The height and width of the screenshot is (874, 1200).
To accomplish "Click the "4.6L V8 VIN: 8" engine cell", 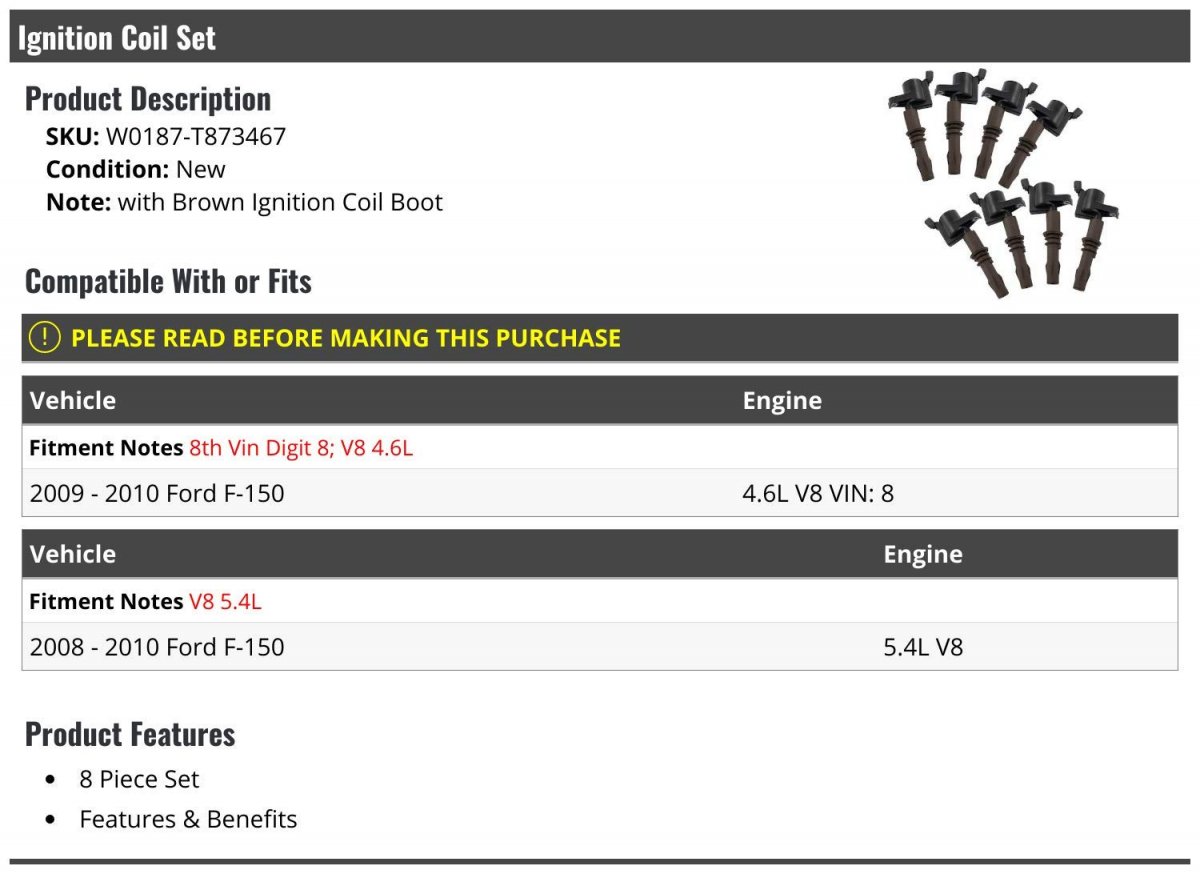I will [x=818, y=493].
